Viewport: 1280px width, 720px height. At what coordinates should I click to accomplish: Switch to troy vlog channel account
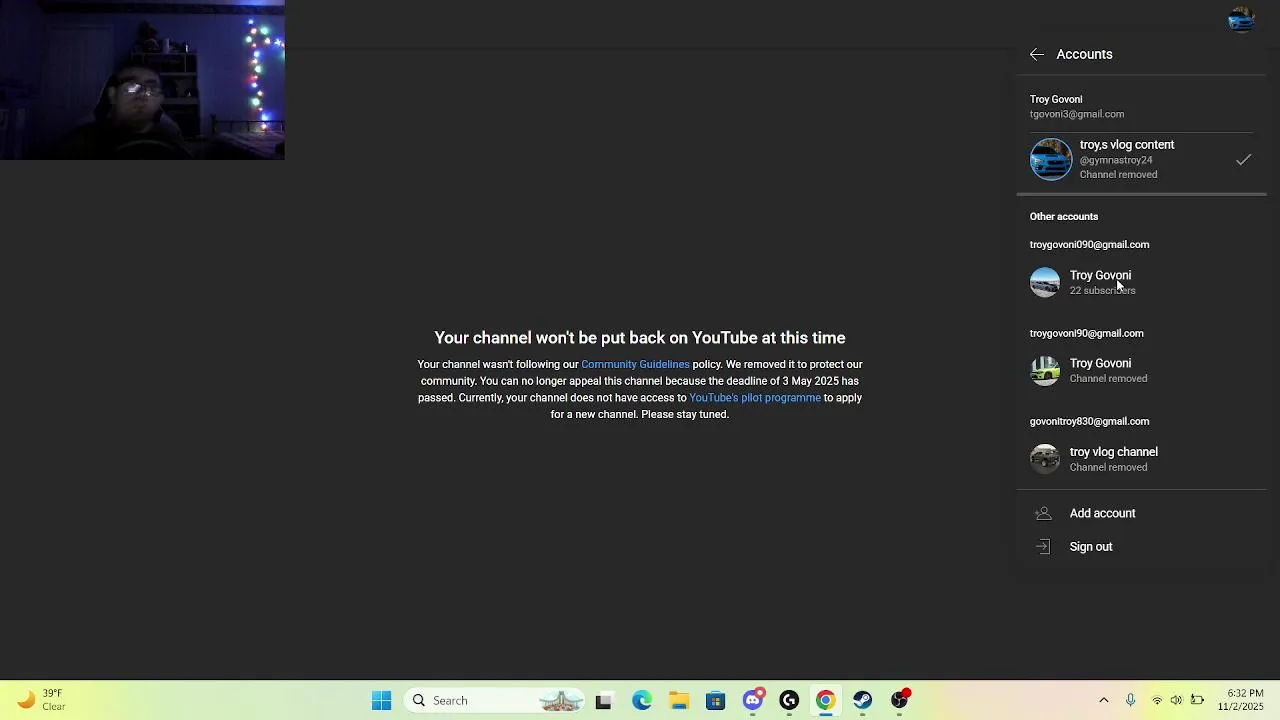(x=1141, y=459)
